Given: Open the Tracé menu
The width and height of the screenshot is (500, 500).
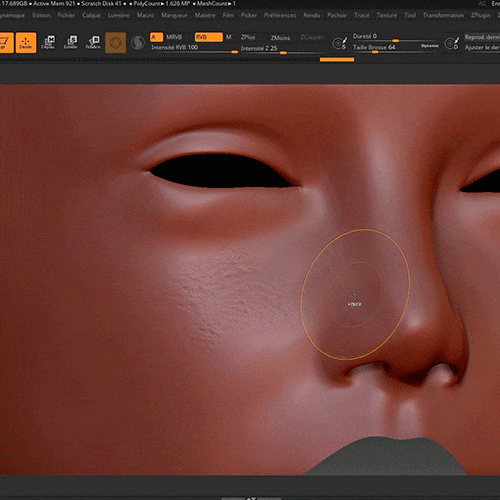Looking at the screenshot, I should 362,15.
